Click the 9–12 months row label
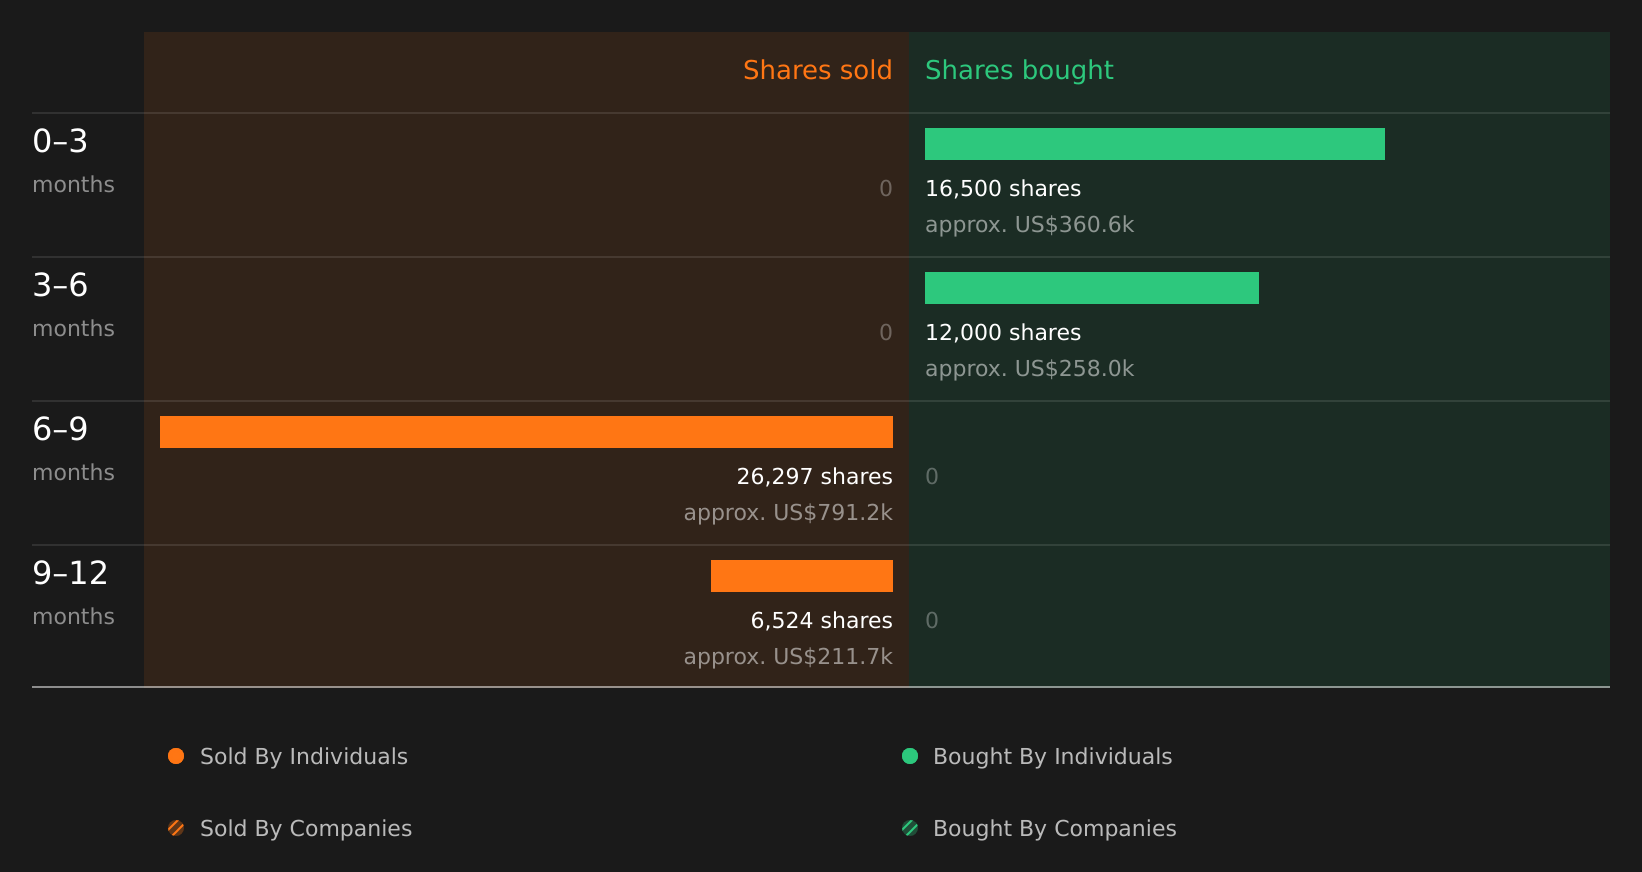The height and width of the screenshot is (872, 1642). click(x=73, y=593)
